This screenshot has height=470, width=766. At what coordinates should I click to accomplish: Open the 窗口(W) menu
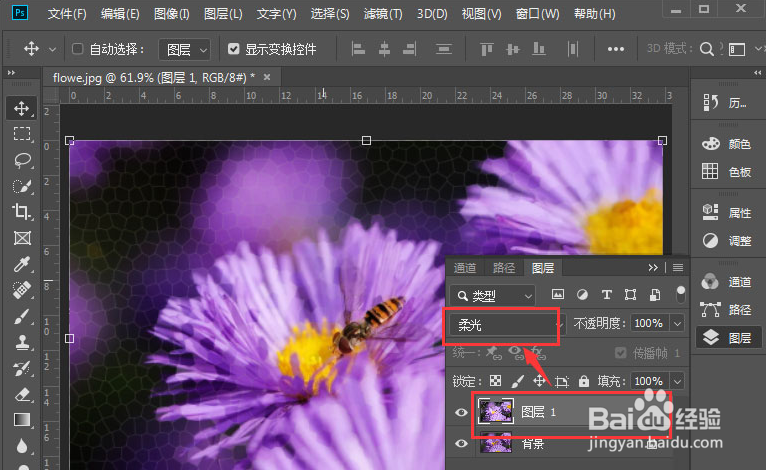pyautogui.click(x=538, y=14)
